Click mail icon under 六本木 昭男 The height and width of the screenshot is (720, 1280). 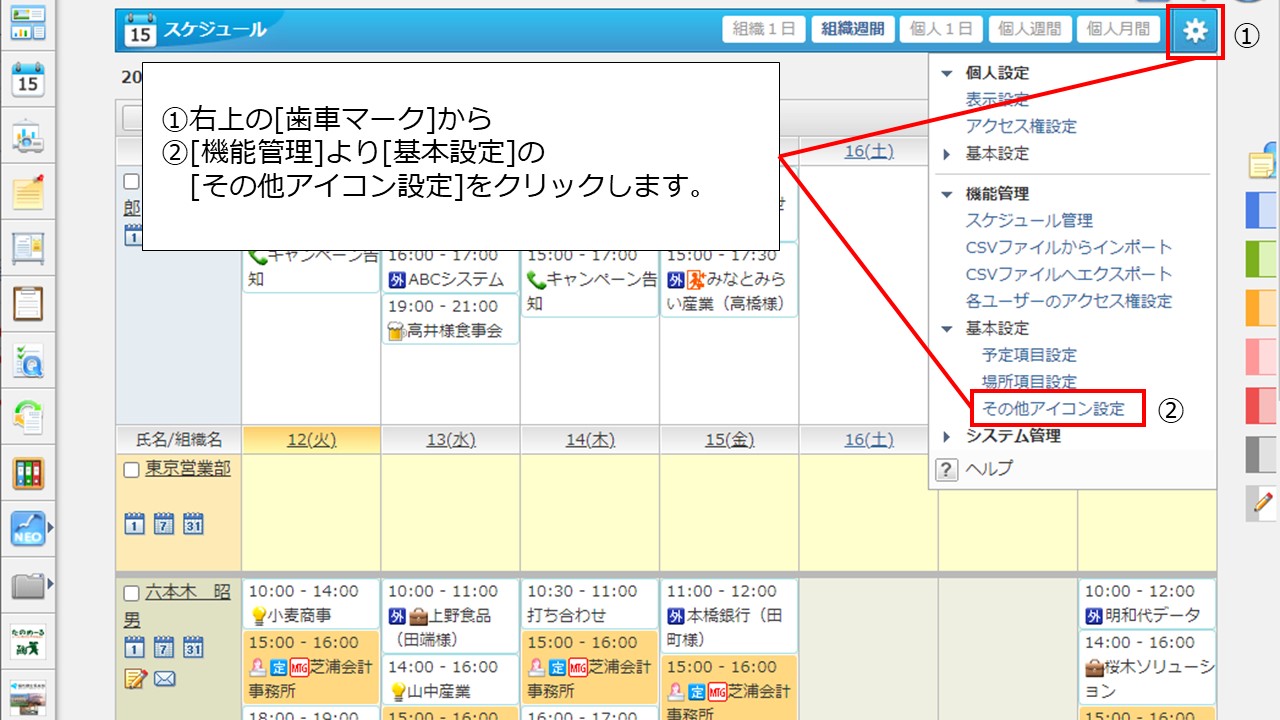[x=165, y=679]
